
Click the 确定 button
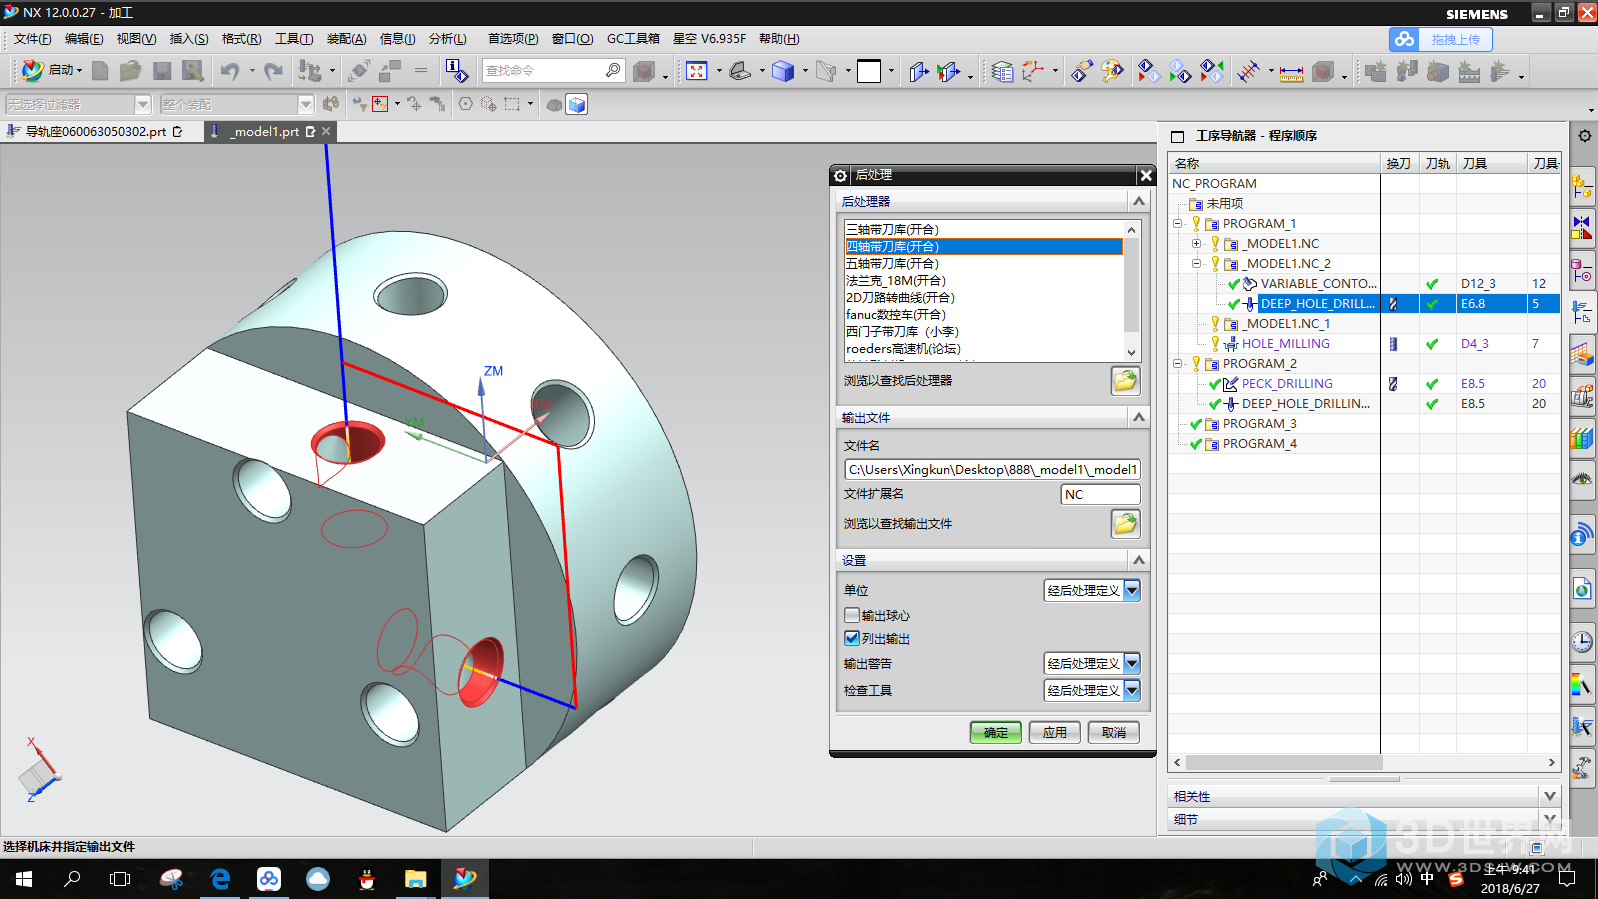point(996,732)
